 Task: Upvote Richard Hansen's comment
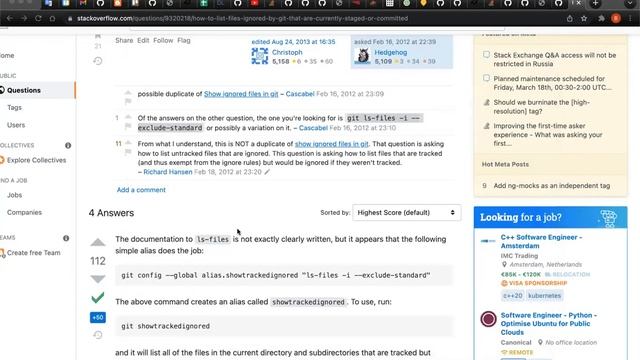coord(128,143)
